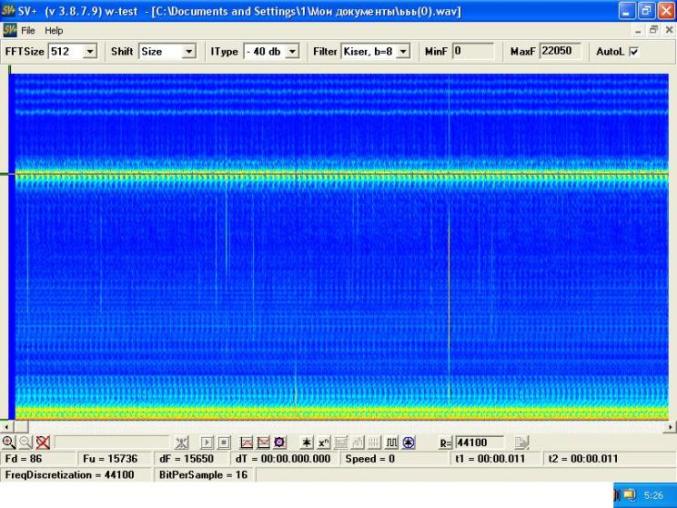Click the red crossed-out cancel zoom icon
Image resolution: width=677 pixels, height=508 pixels.
[43, 442]
